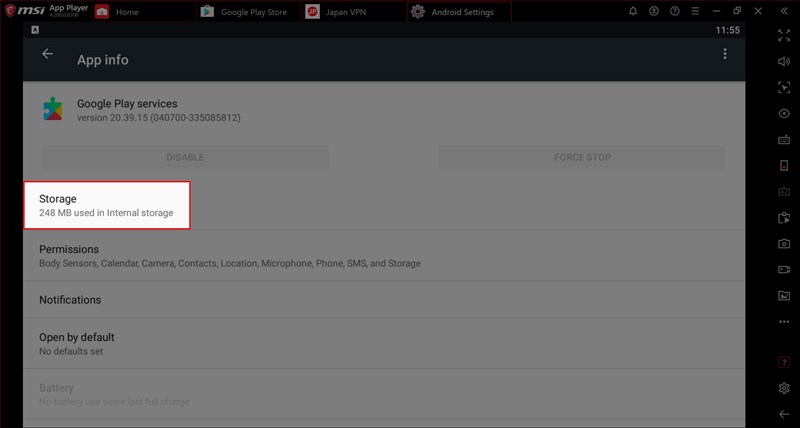The image size is (800, 428).
Task: Click the 11:55 clock
Action: click(x=727, y=30)
